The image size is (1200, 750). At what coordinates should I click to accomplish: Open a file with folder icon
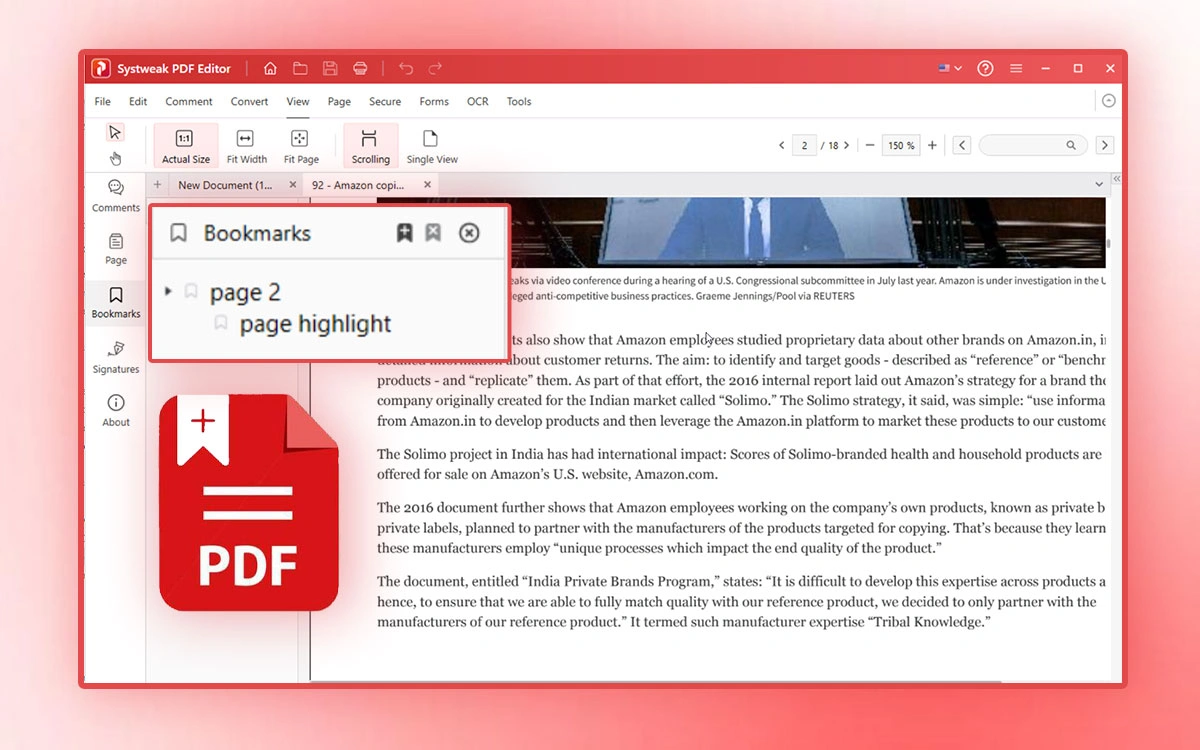coord(300,68)
